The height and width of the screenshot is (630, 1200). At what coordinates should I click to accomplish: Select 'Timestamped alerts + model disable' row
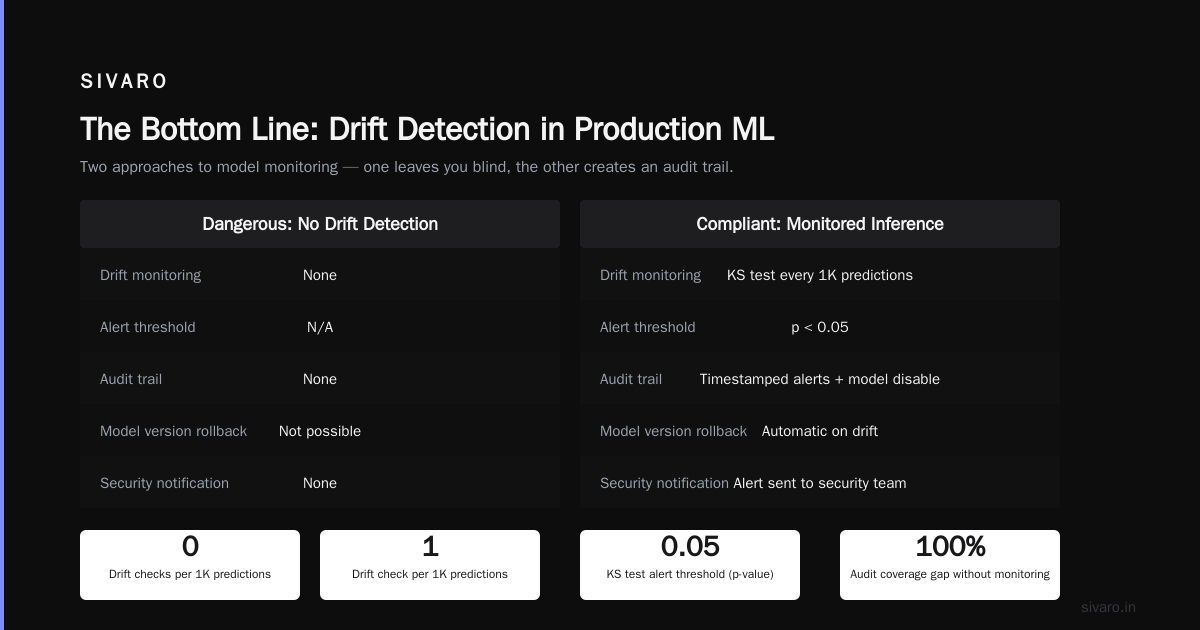820,379
